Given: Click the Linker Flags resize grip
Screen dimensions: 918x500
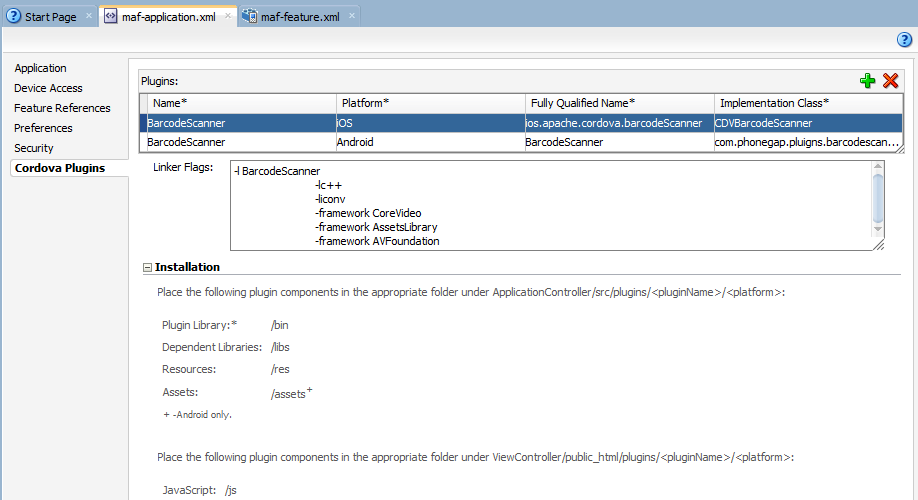Looking at the screenshot, I should (879, 245).
